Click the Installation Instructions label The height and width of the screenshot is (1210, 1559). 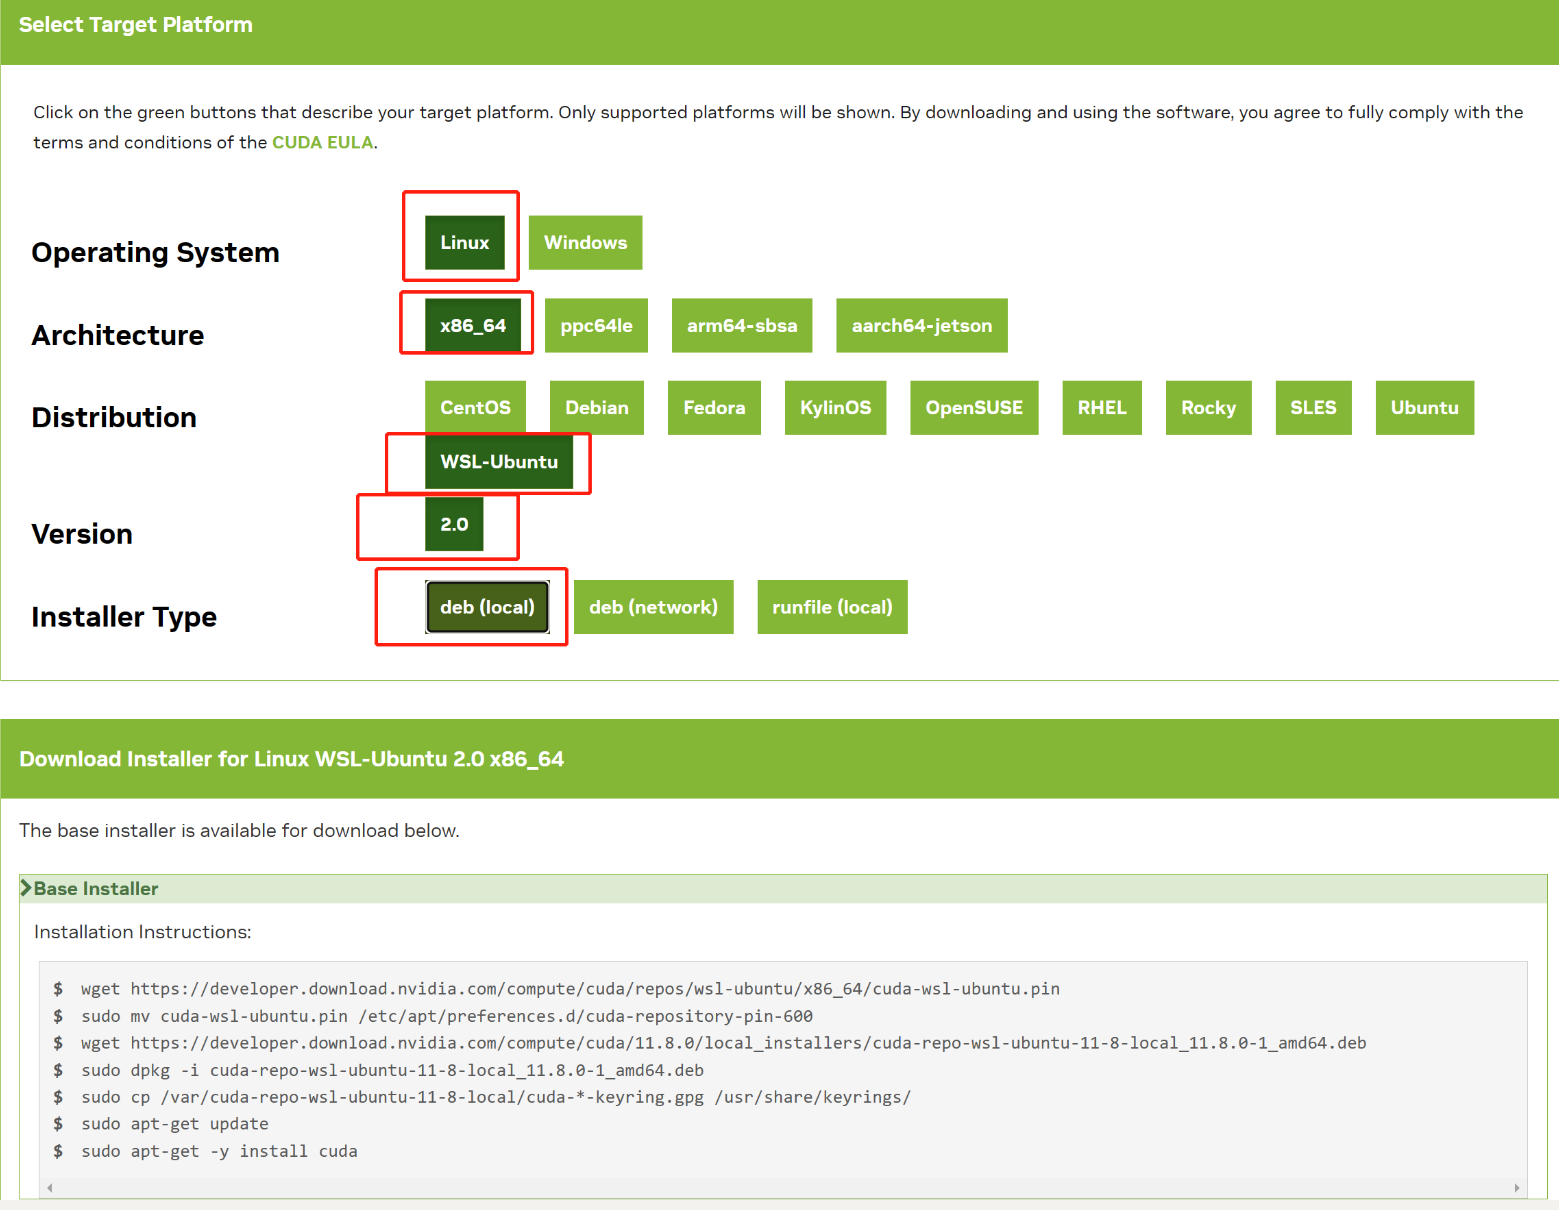pos(143,932)
